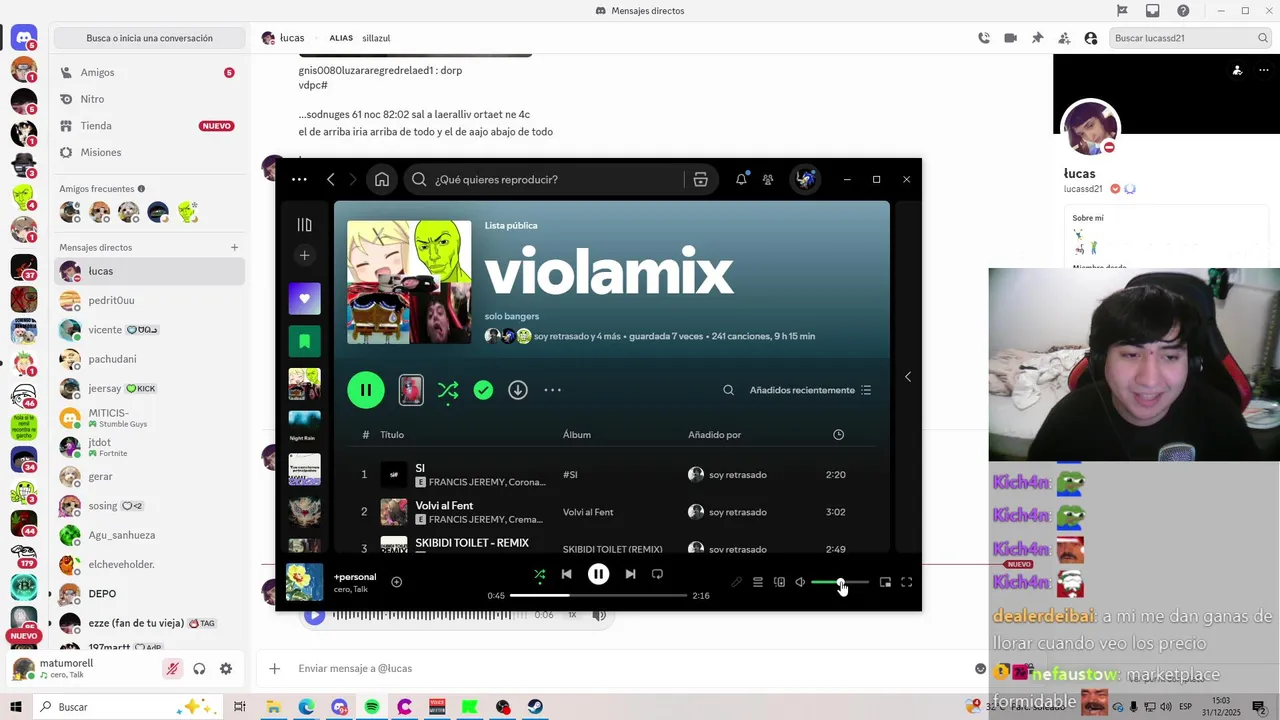Mute Spotify volume speaker icon
Screen dimensions: 1280x720
(x=800, y=582)
